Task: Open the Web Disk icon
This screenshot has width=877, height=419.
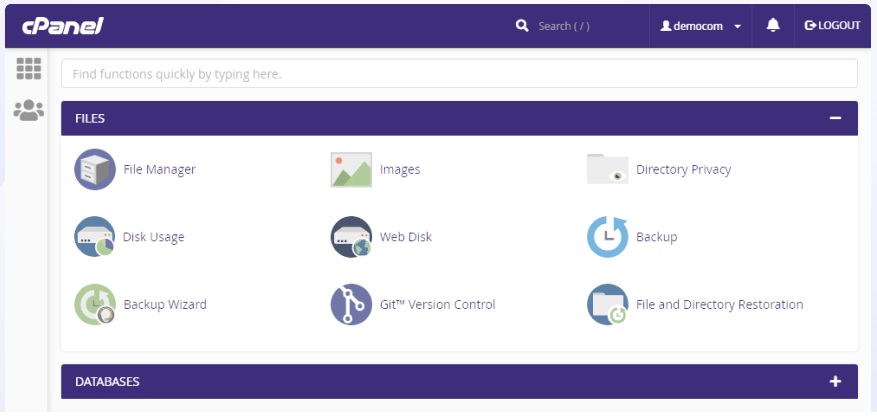Action: click(351, 237)
